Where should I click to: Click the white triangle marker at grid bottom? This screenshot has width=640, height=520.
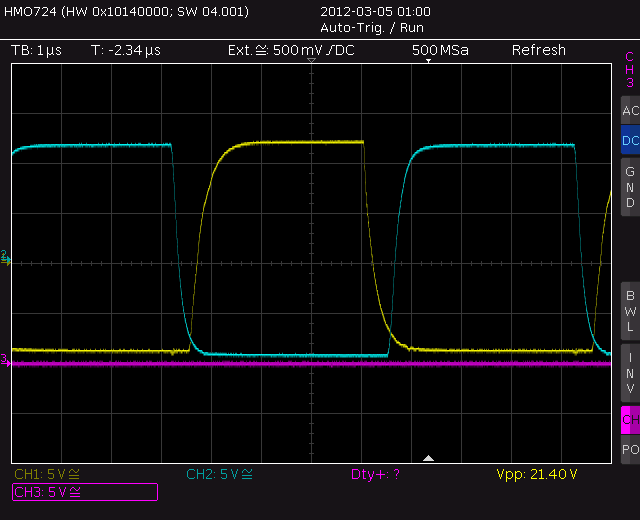click(428, 458)
